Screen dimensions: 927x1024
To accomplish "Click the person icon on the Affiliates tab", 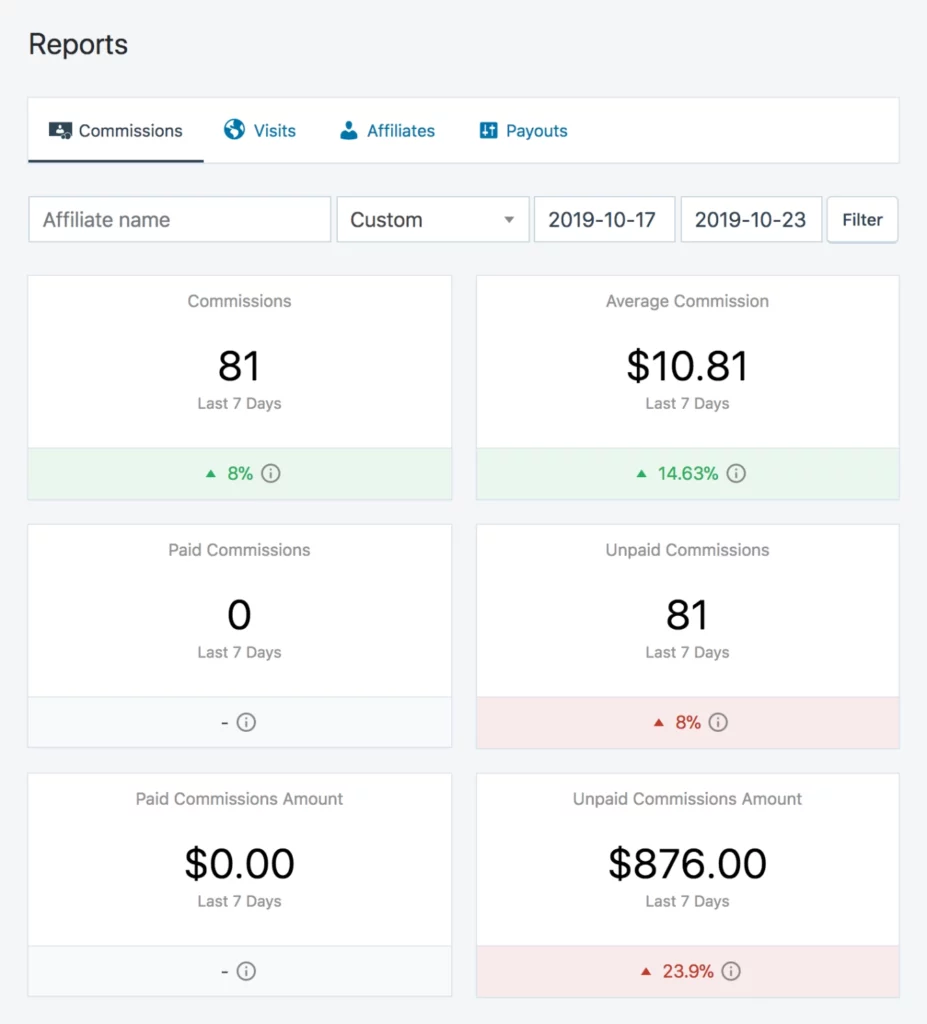I will click(x=348, y=130).
